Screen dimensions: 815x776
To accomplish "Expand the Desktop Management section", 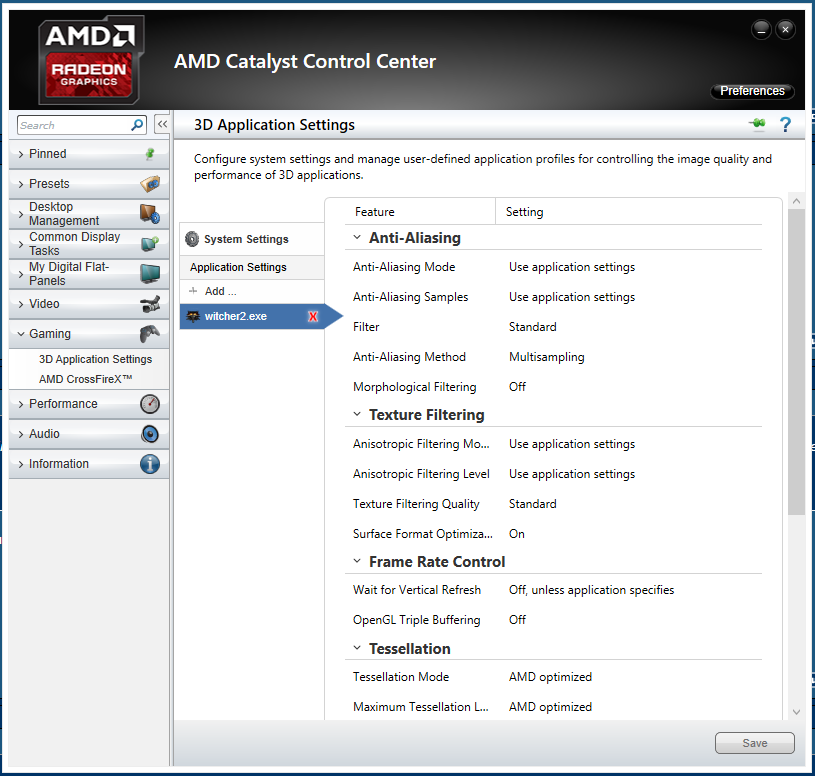I will pos(21,214).
